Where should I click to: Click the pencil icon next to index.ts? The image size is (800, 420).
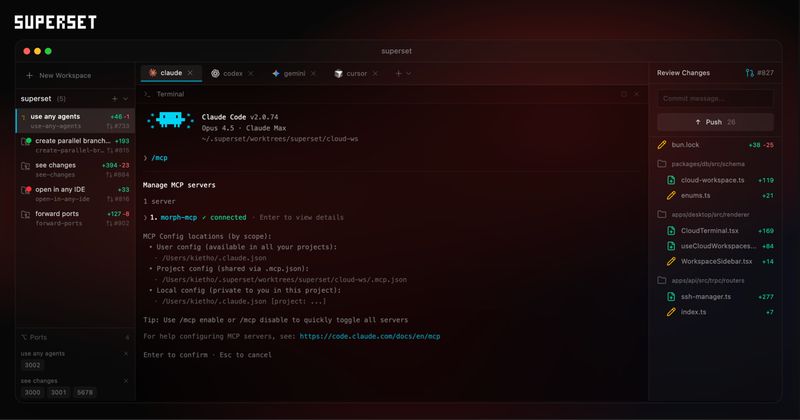(671, 312)
